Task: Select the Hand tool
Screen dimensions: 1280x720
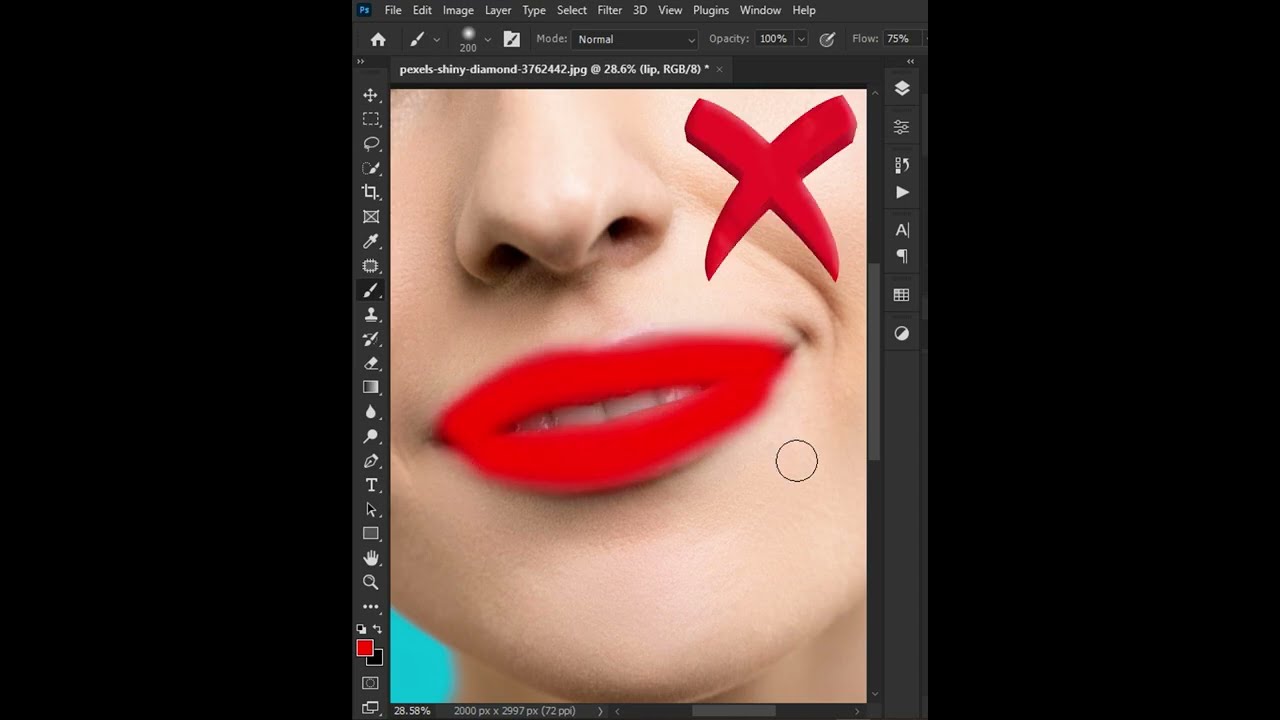Action: 371,558
